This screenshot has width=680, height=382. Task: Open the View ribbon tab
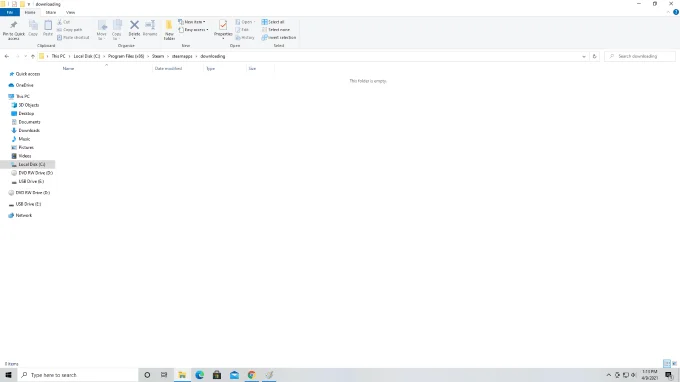coord(70,13)
